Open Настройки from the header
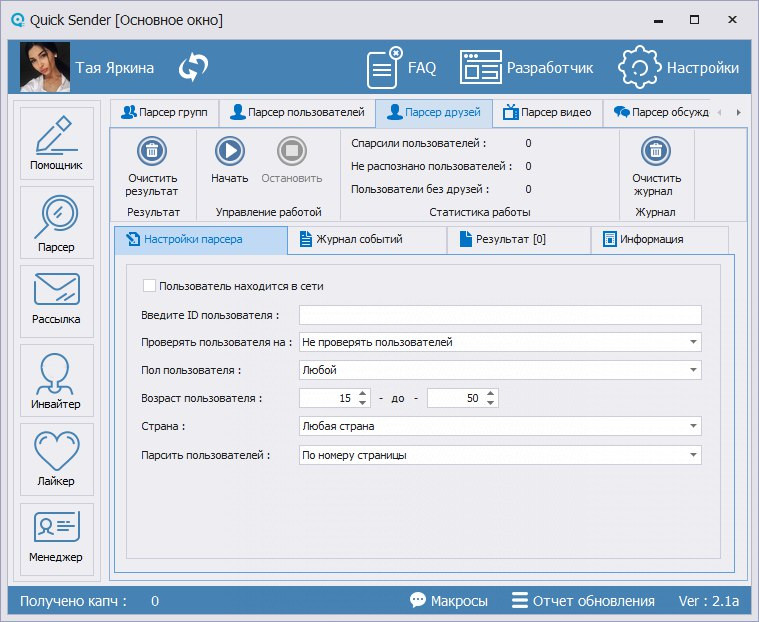The height and width of the screenshot is (622, 759). click(x=679, y=68)
